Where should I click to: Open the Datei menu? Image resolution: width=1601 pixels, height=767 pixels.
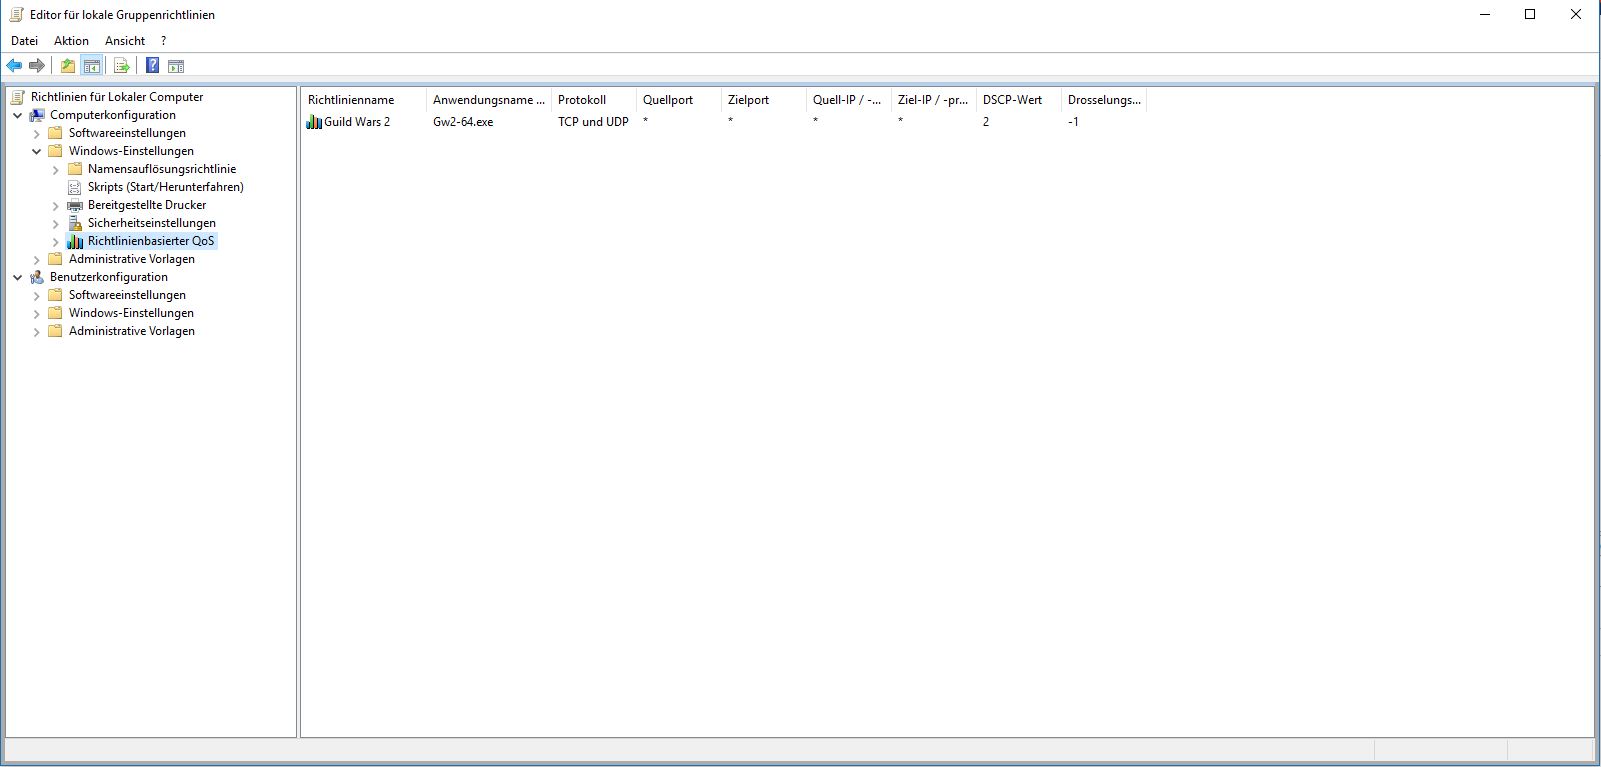point(24,41)
